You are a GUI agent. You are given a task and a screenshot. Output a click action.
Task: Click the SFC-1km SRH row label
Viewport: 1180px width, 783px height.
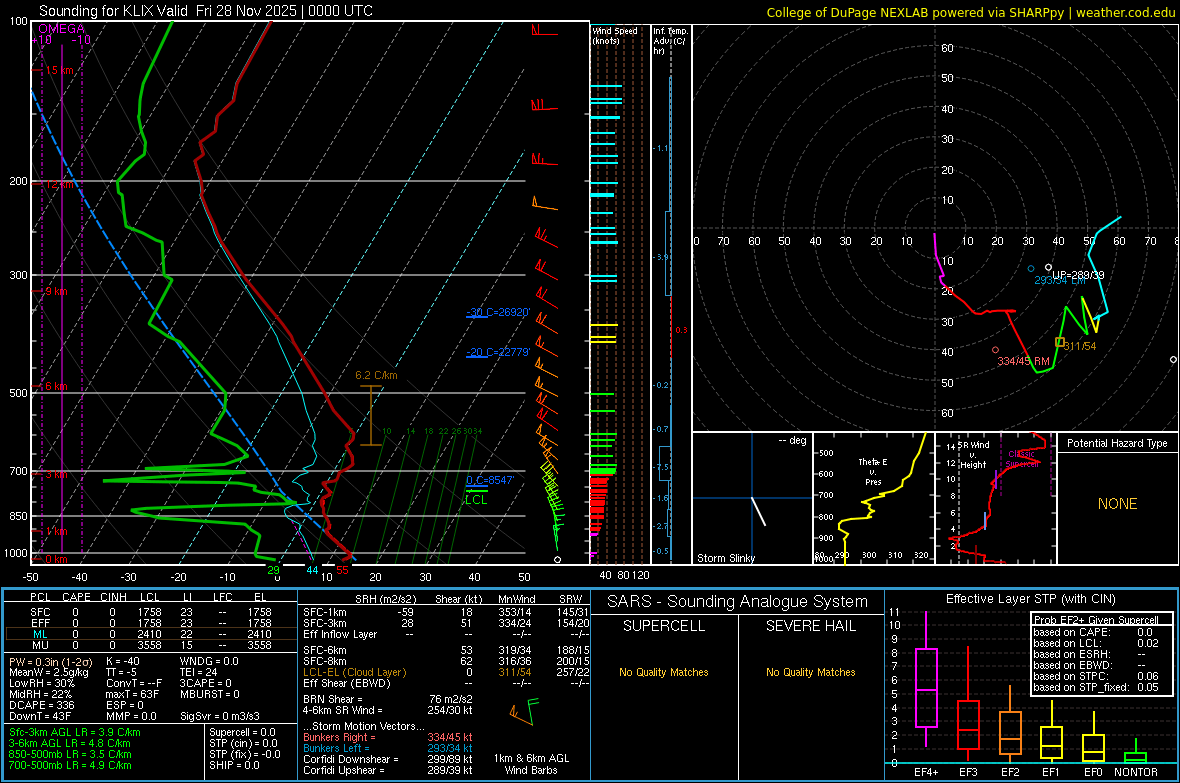324,612
